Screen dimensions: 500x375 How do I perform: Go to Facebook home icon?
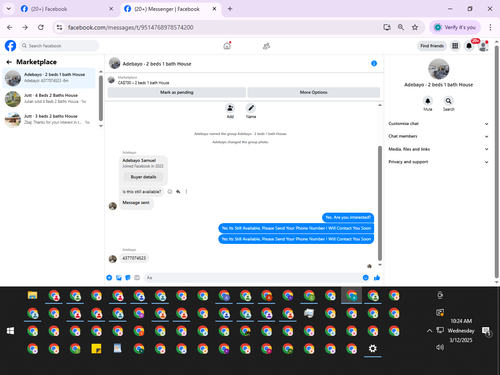(227, 46)
